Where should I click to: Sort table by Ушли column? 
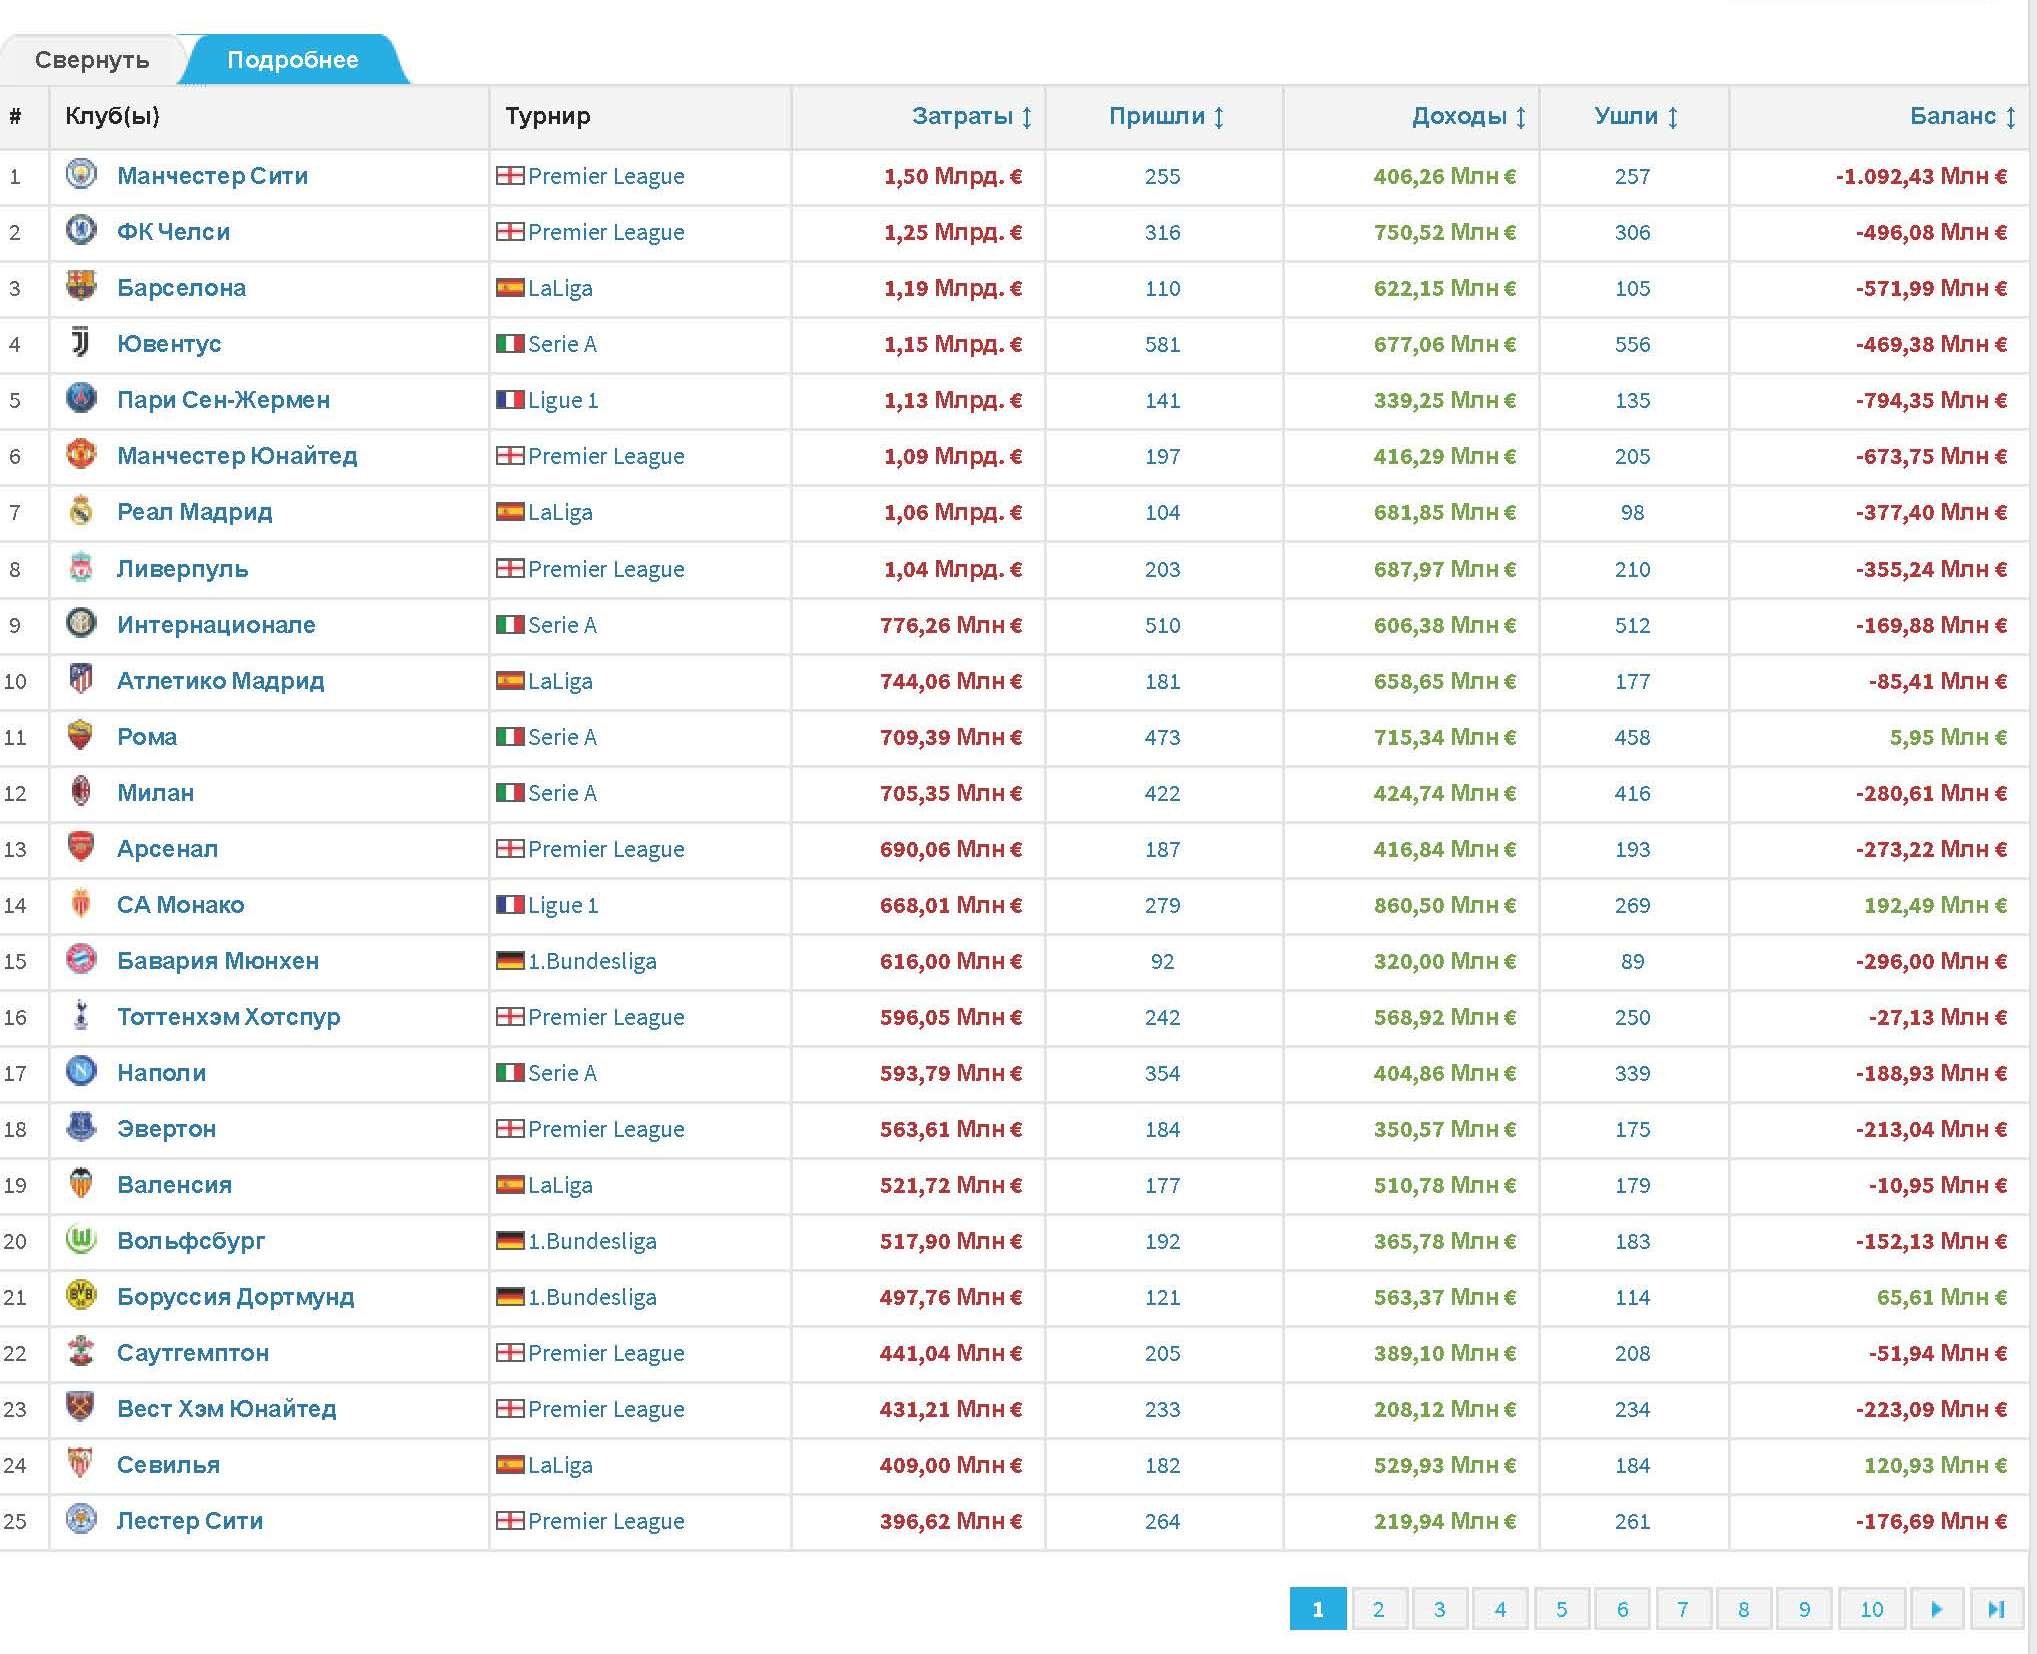coord(1636,116)
